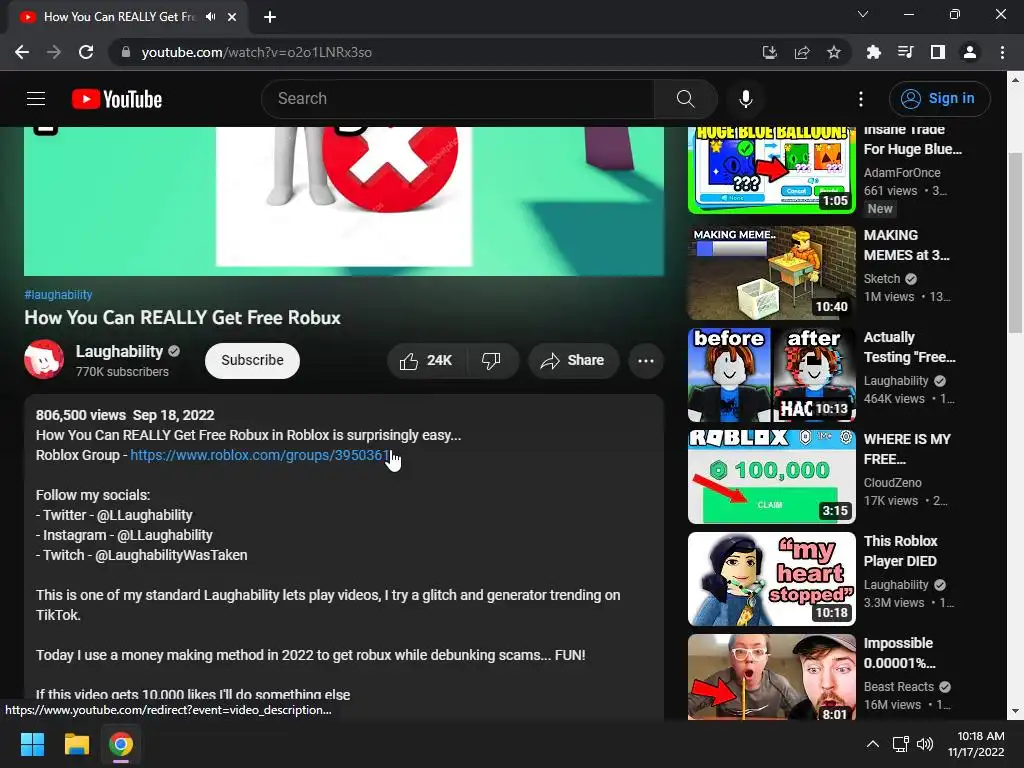Open 'WHERE IS MY FREE...' video title
This screenshot has width=1024, height=768.
click(x=907, y=449)
